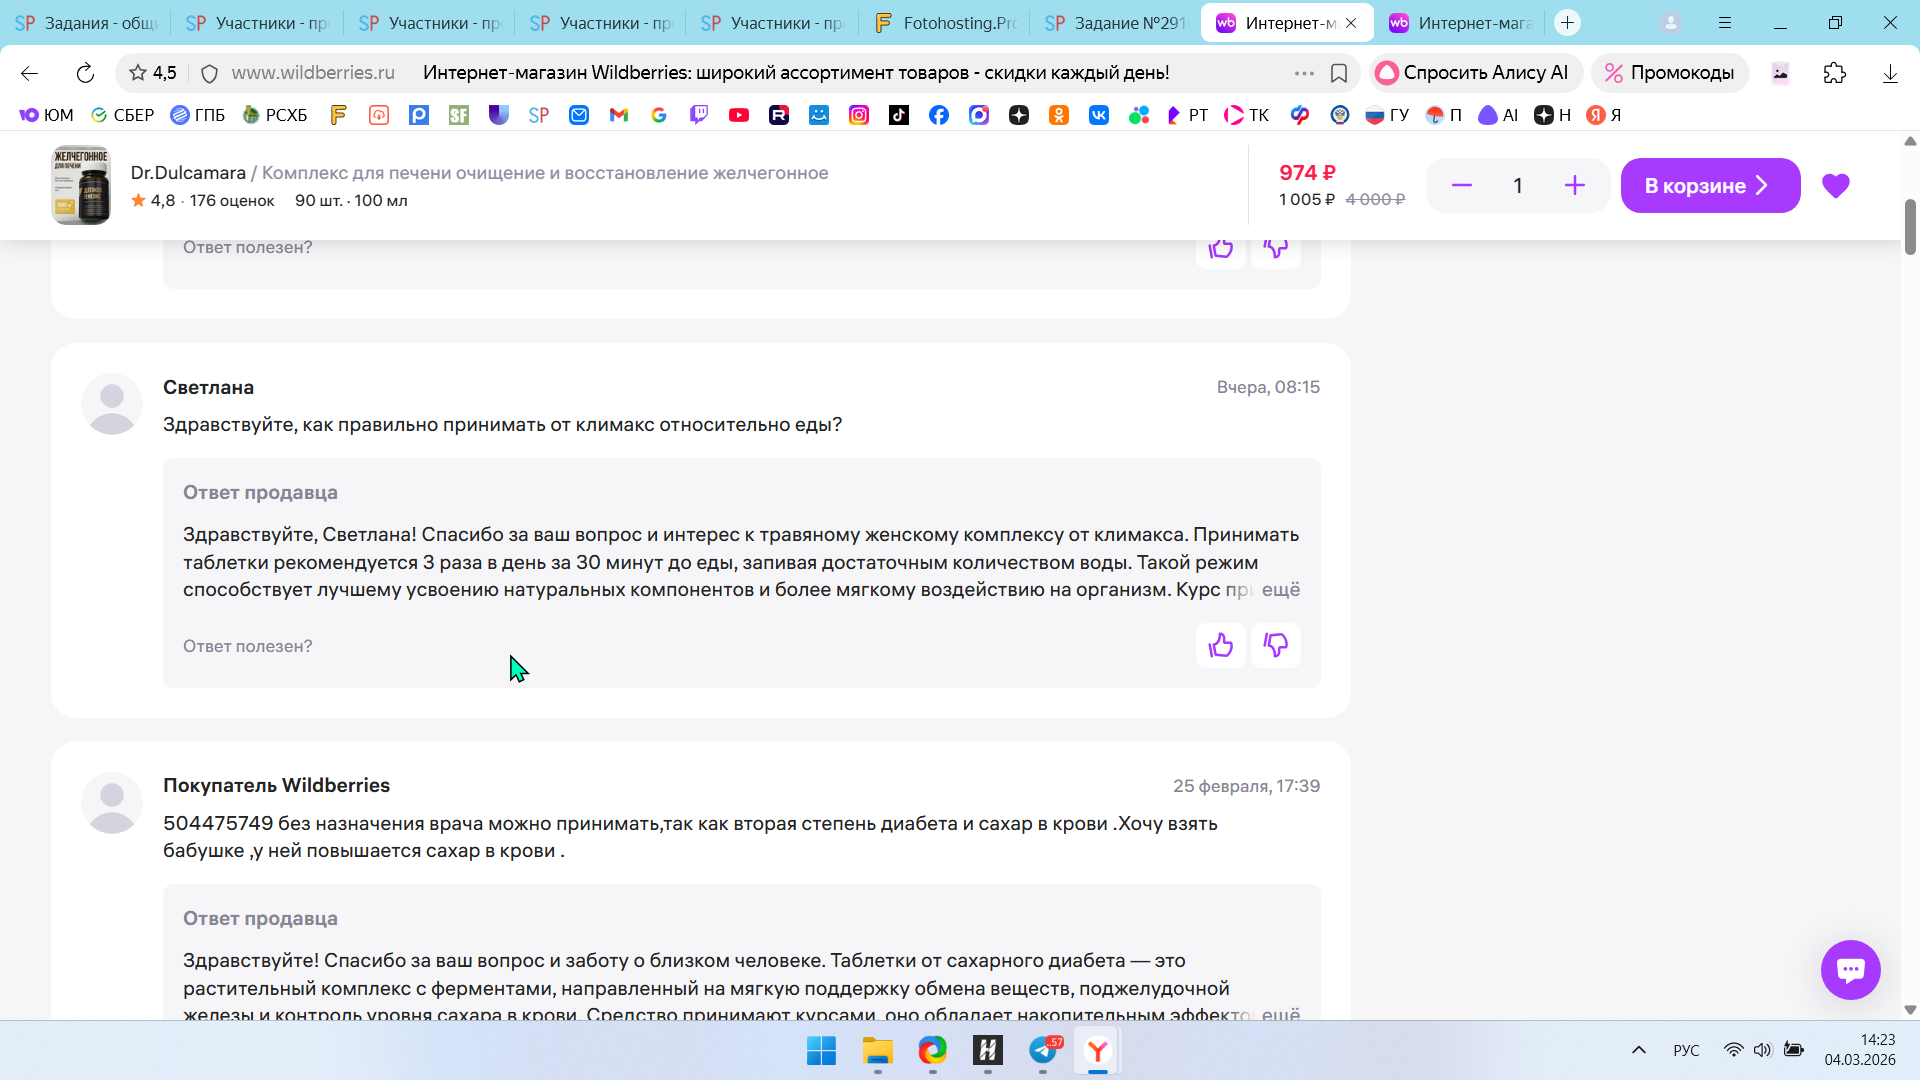Switch to the Fotohosting.Pro tab
The width and height of the screenshot is (1920, 1080).
tap(944, 23)
